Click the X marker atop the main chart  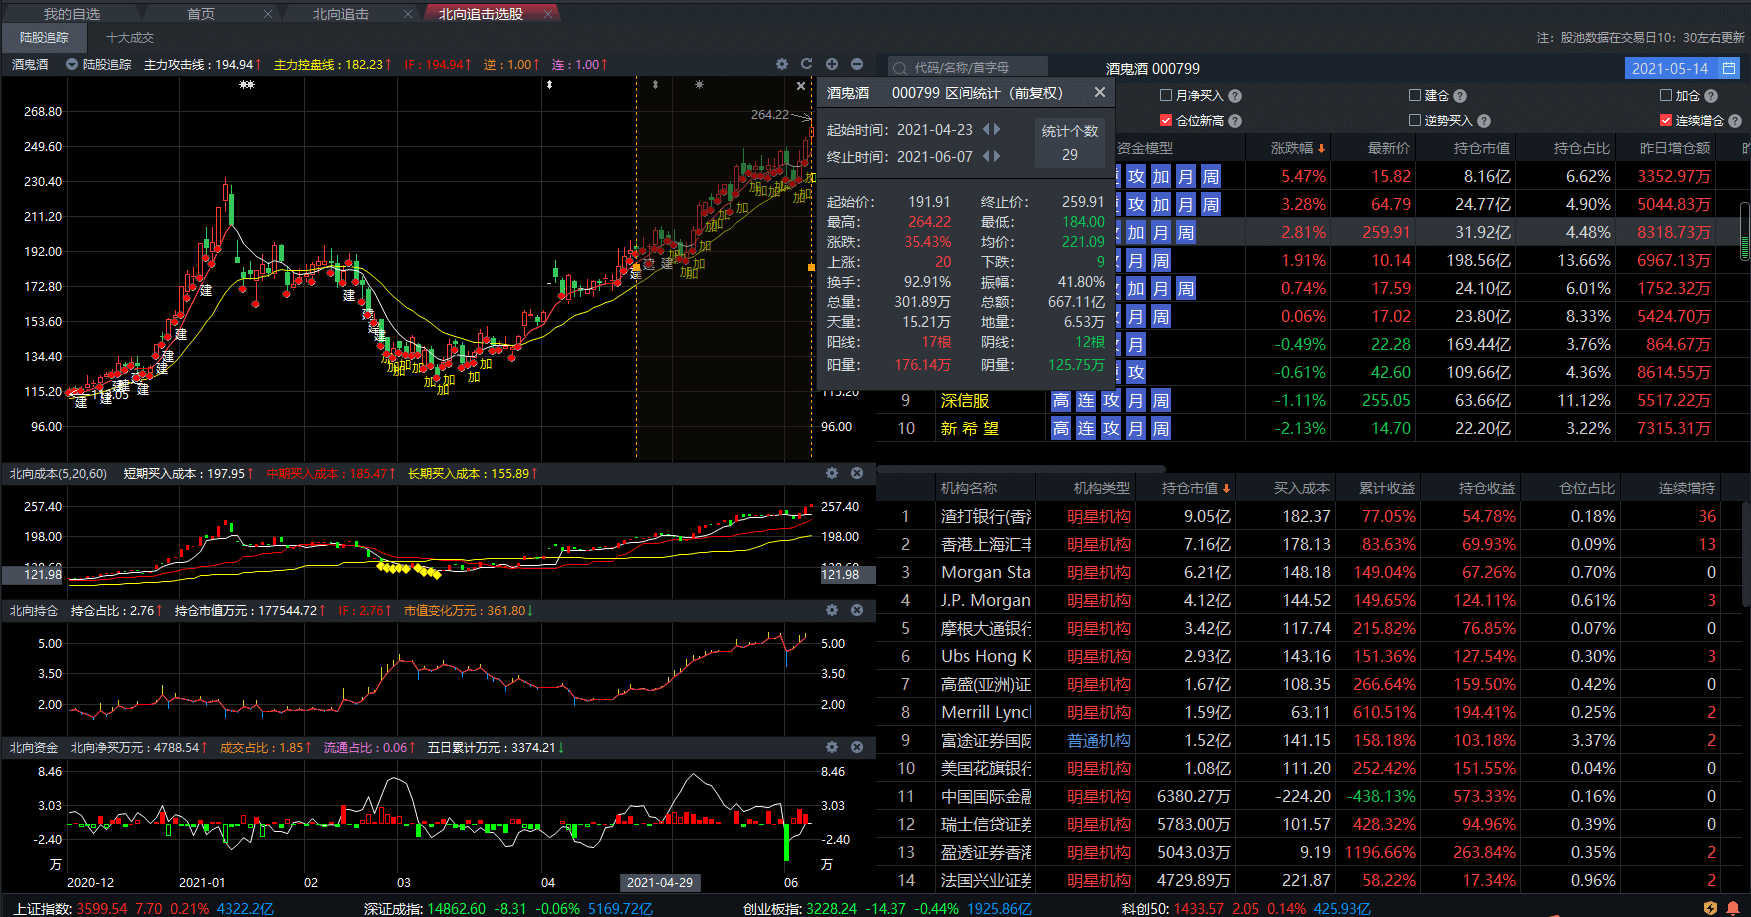pos(801,86)
